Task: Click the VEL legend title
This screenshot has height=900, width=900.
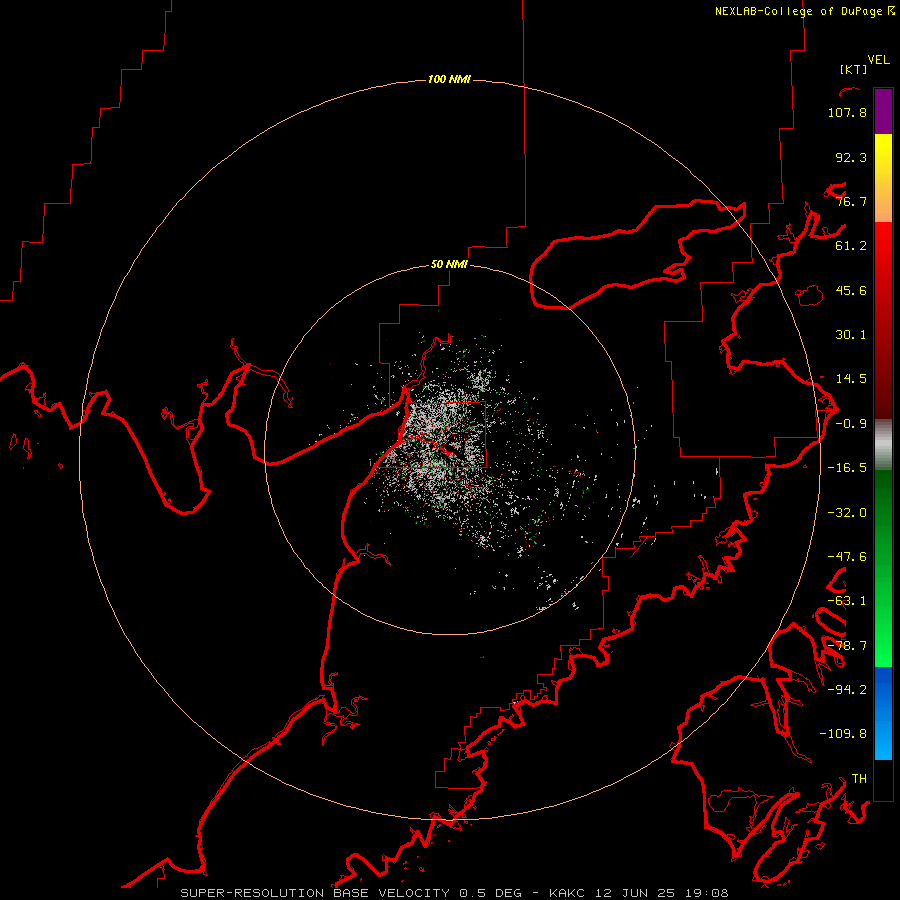Action: pyautogui.click(x=878, y=60)
